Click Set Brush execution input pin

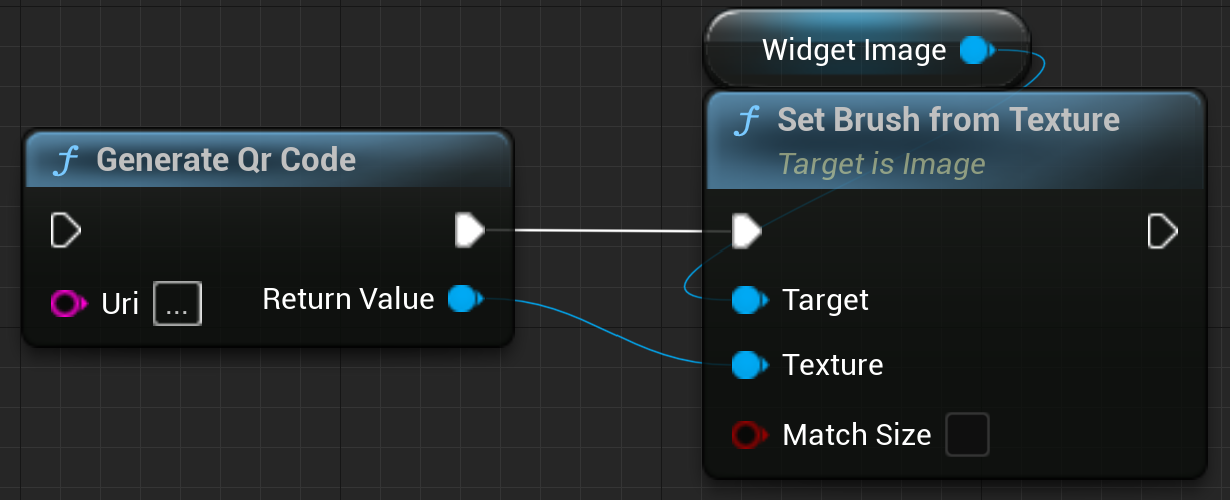tap(746, 231)
